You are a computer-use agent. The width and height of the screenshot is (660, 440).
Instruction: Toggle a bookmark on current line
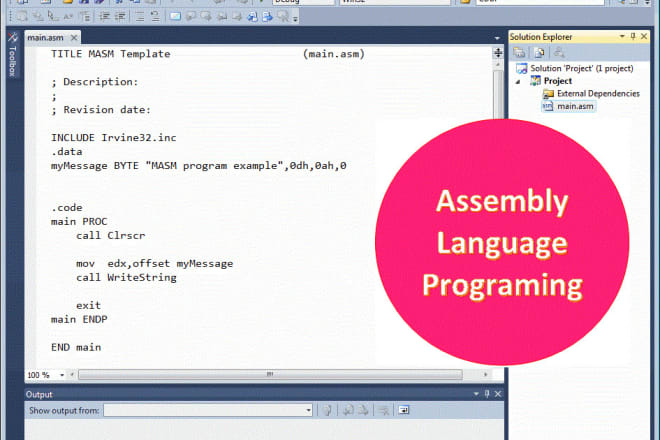(175, 16)
